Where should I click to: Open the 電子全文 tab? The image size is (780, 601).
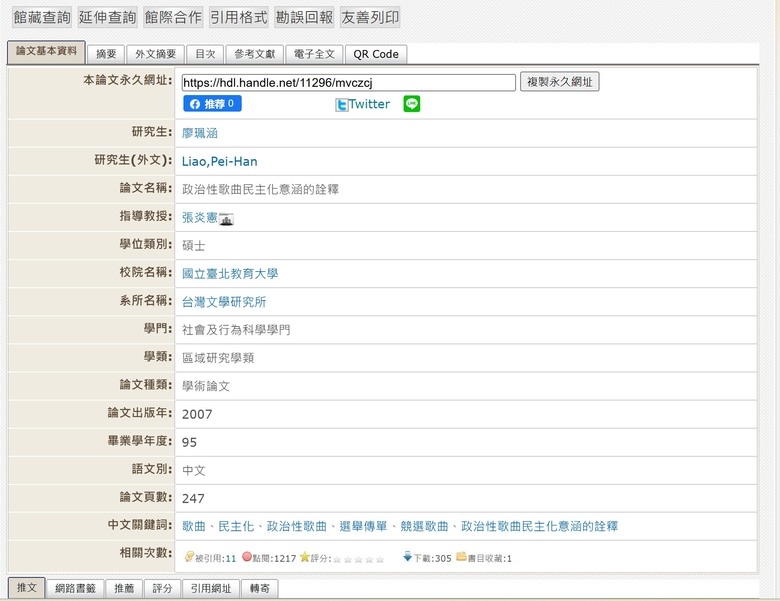[314, 54]
